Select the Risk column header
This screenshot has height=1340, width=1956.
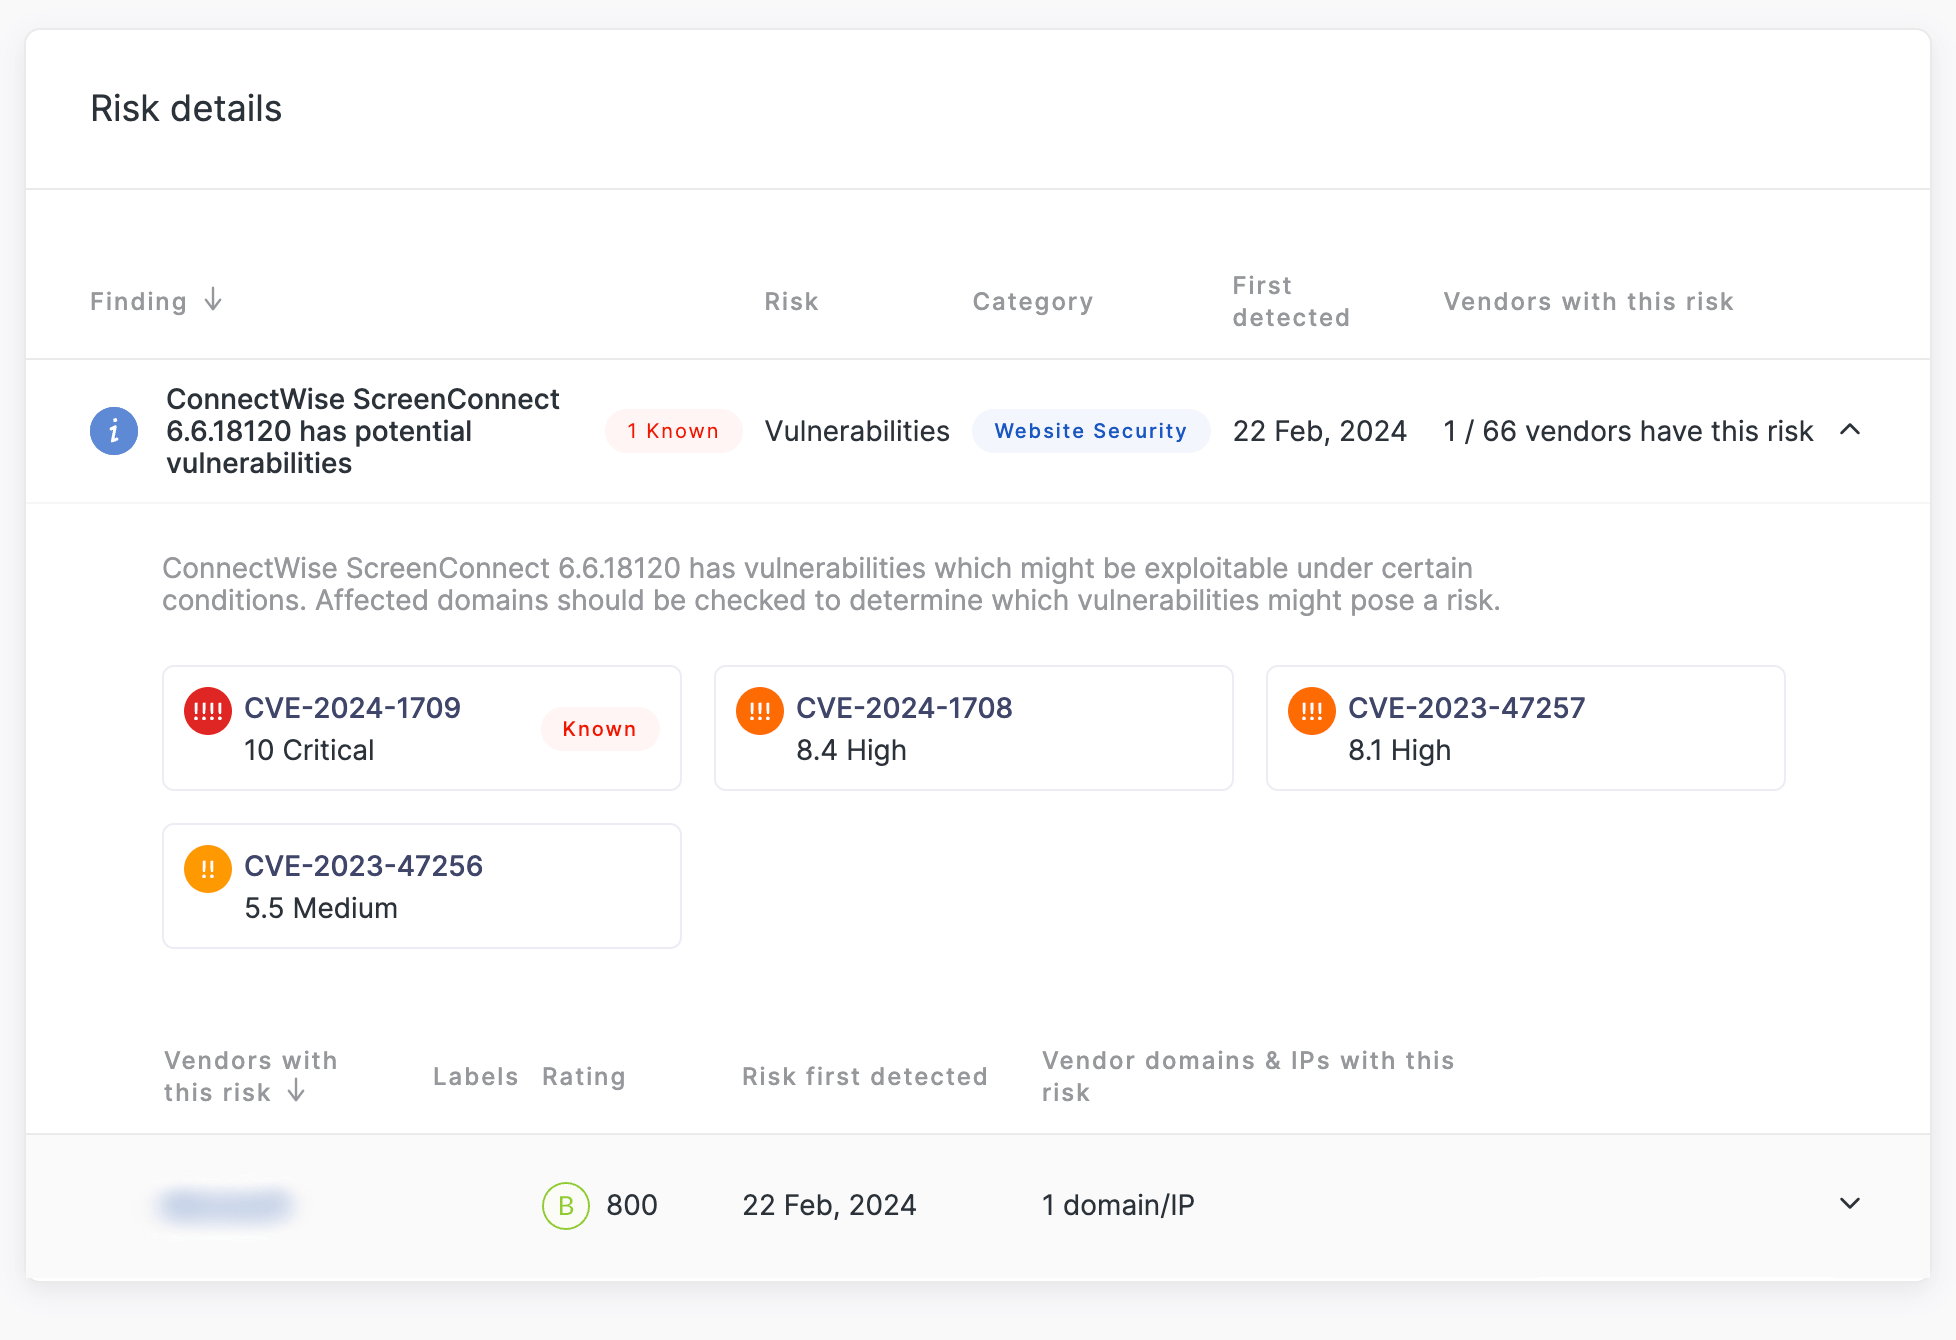pos(791,301)
